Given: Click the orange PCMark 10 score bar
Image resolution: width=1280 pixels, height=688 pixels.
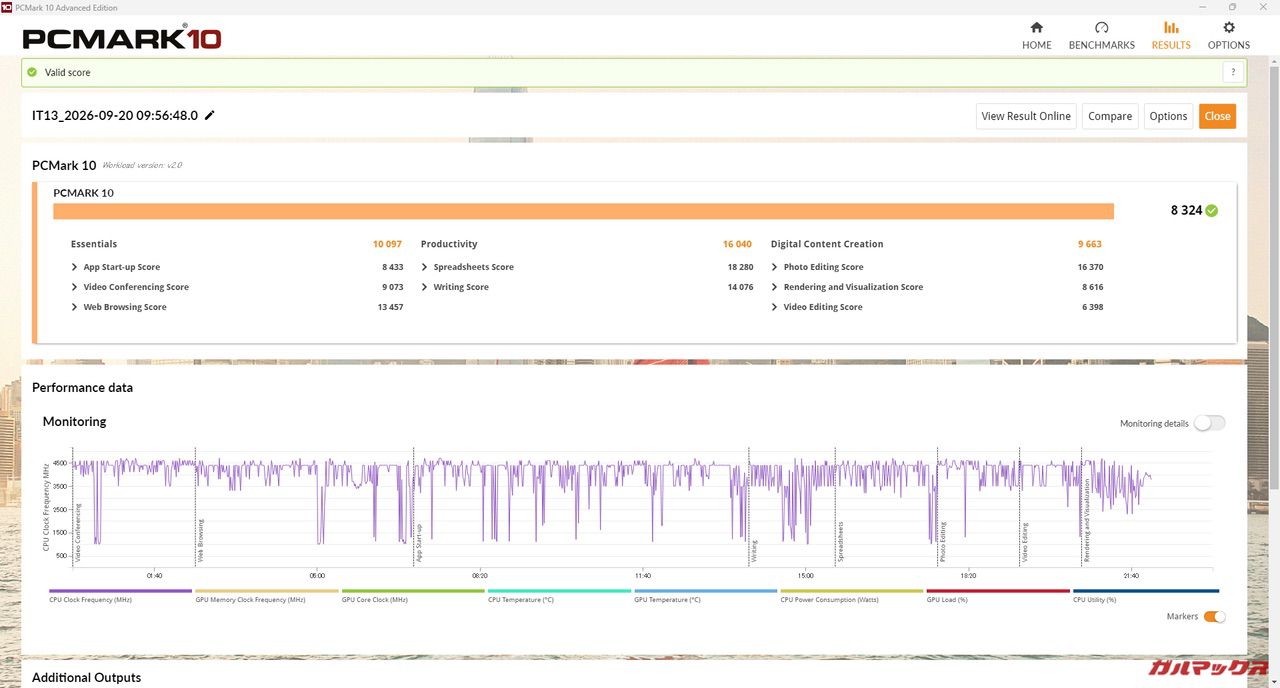Looking at the screenshot, I should (x=583, y=211).
